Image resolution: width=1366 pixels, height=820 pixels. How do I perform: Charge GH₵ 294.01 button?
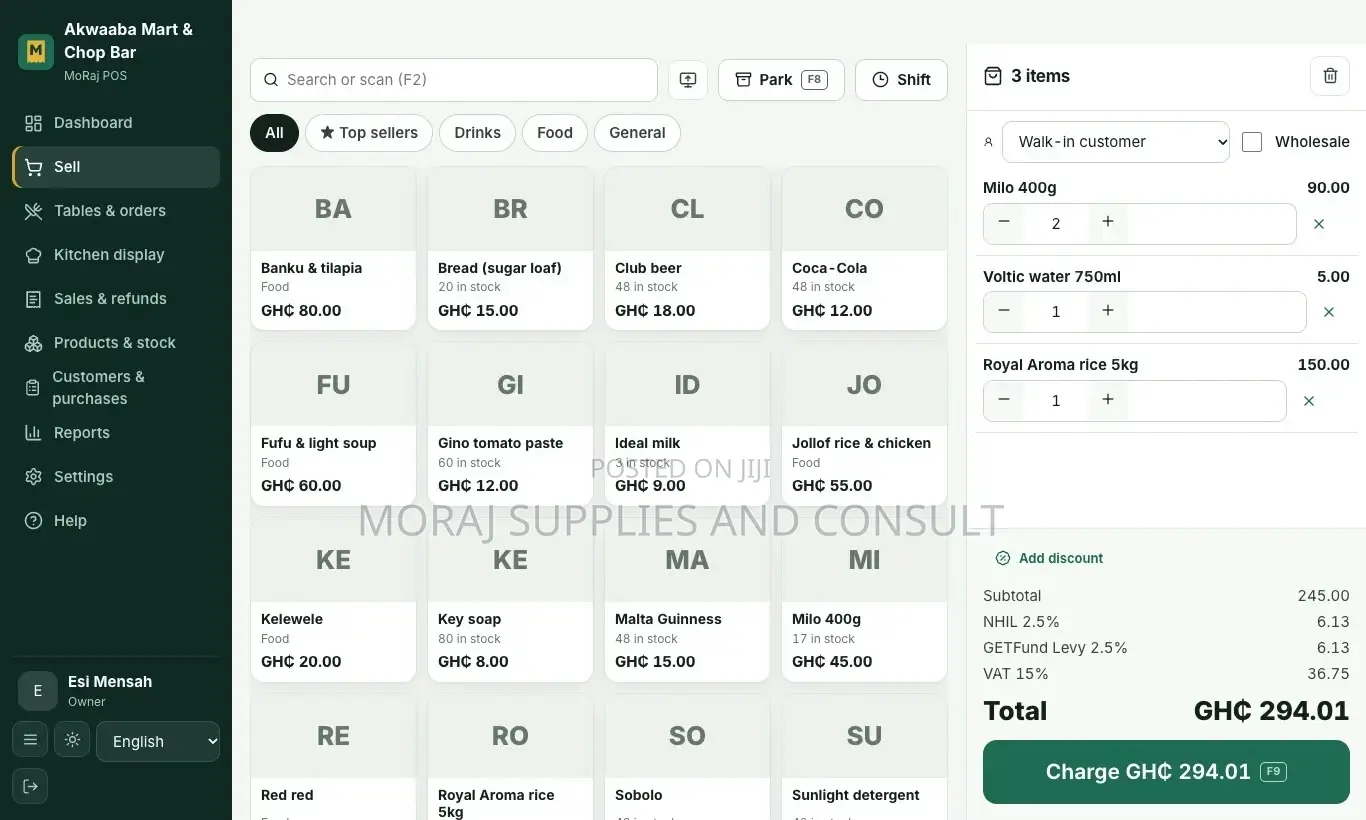pyautogui.click(x=1166, y=772)
